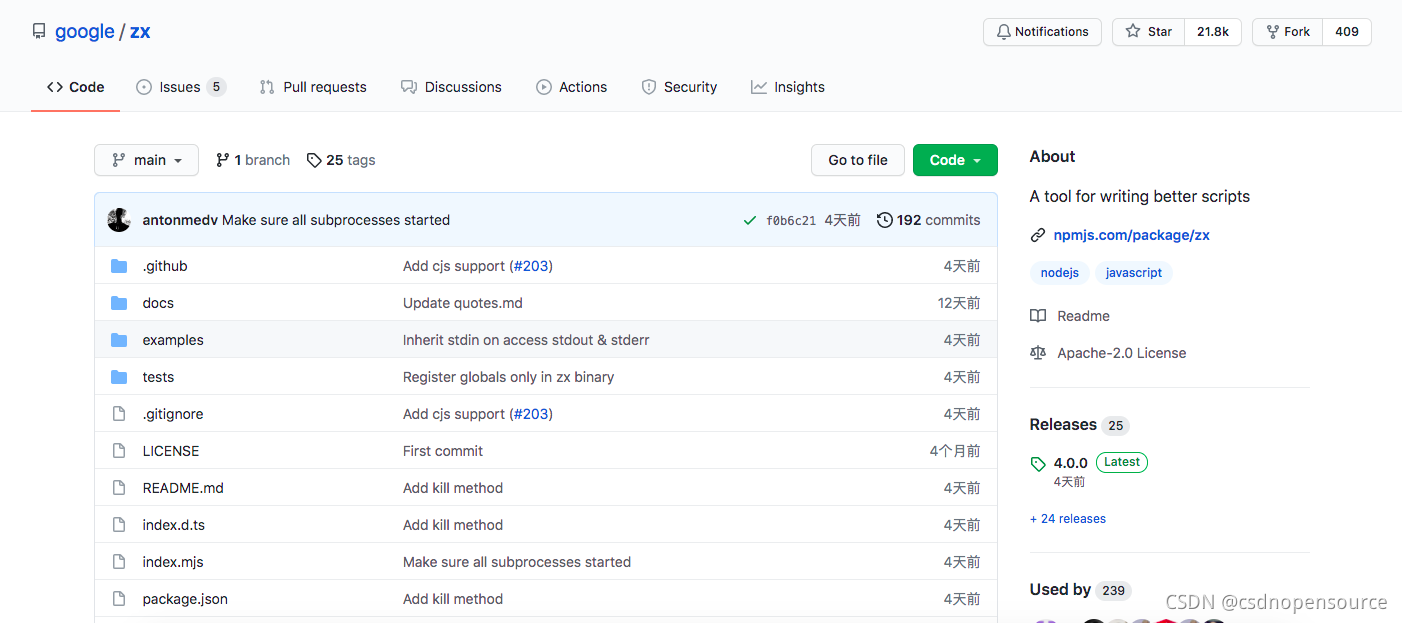The height and width of the screenshot is (623, 1402).
Task: Open the Register globals only commit message
Action: coord(508,377)
